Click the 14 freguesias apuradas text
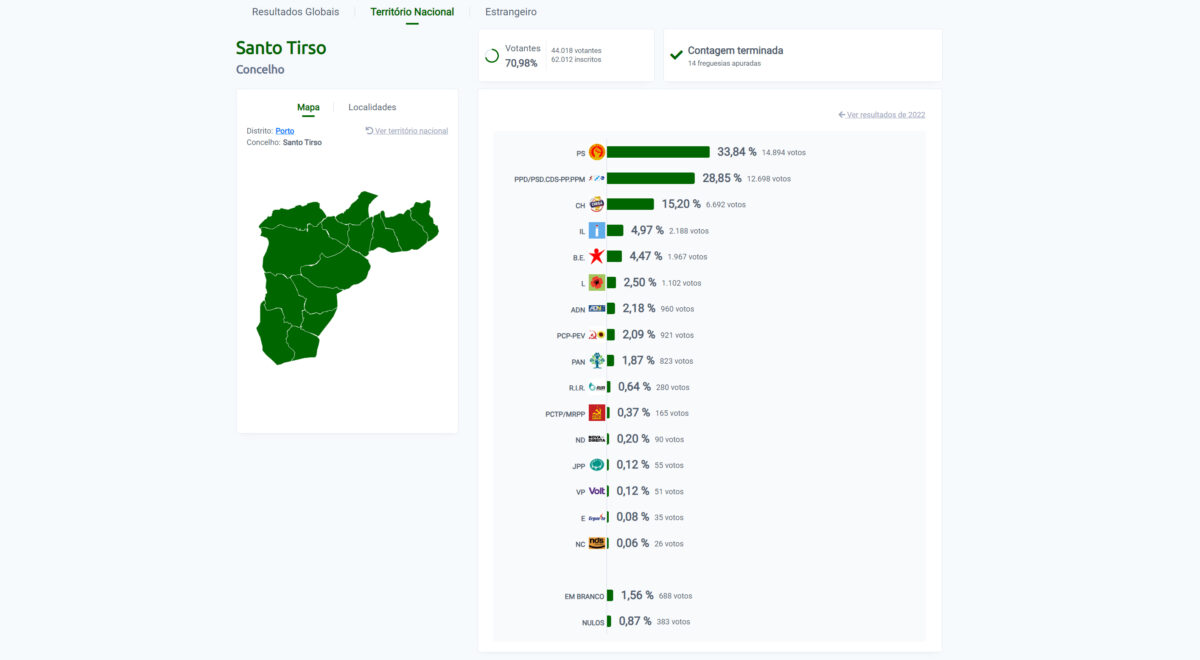The width and height of the screenshot is (1200, 660). coord(724,64)
